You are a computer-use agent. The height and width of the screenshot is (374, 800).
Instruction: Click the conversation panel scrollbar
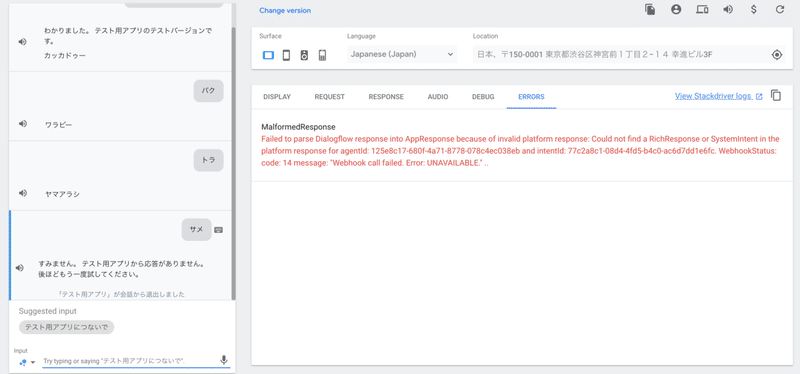click(x=233, y=163)
